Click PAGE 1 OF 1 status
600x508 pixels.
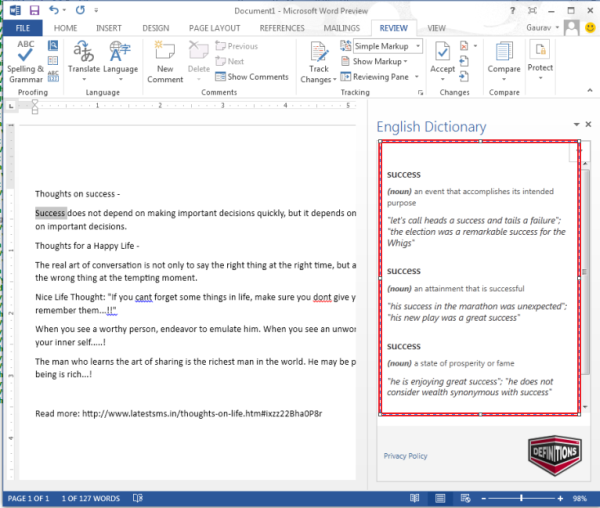[28, 499]
